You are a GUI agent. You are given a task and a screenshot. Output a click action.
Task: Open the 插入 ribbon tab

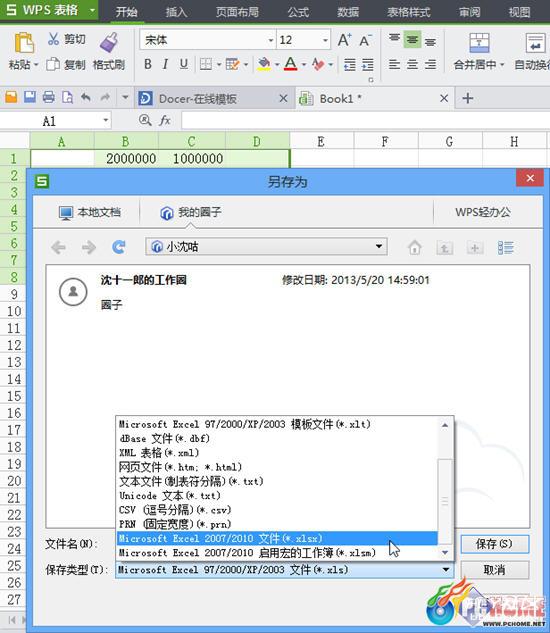click(176, 12)
